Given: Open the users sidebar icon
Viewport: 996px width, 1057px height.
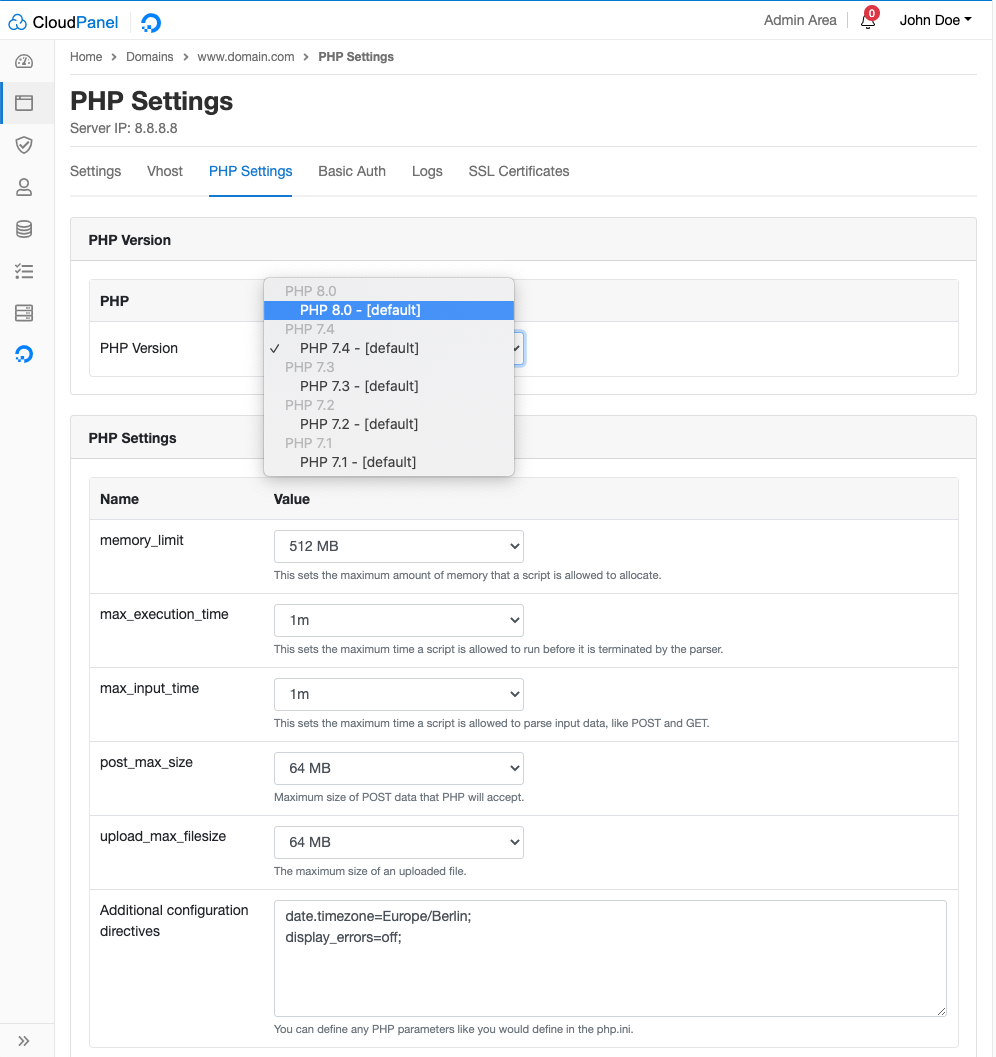Looking at the screenshot, I should click(x=24, y=187).
